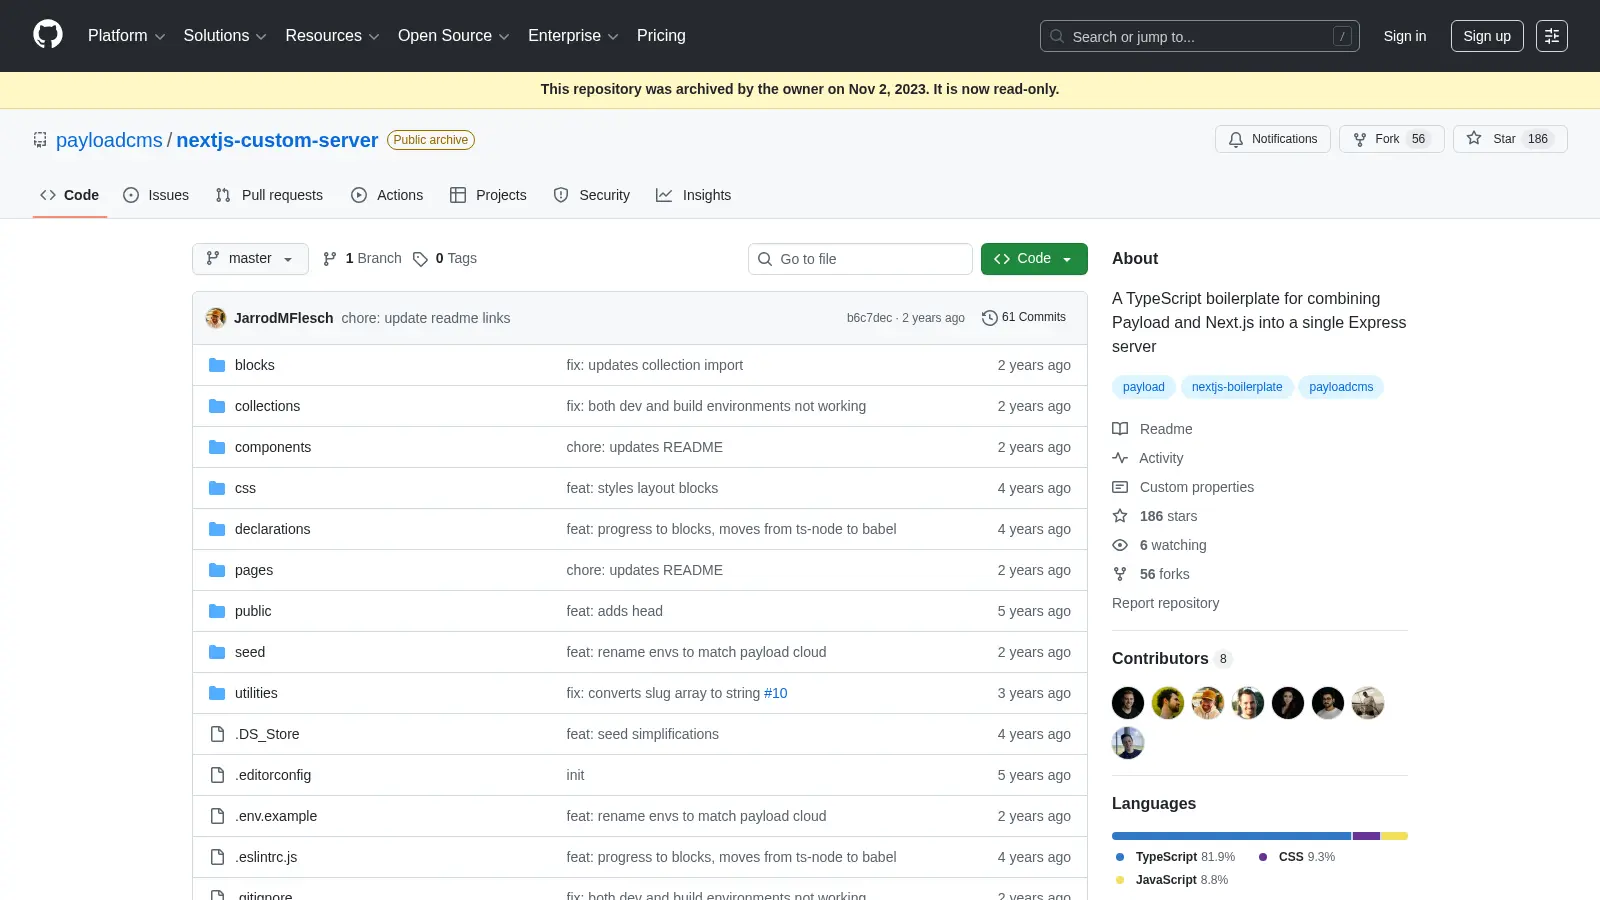Open the payloadcms owner link
Image resolution: width=1600 pixels, height=900 pixels.
coord(109,140)
